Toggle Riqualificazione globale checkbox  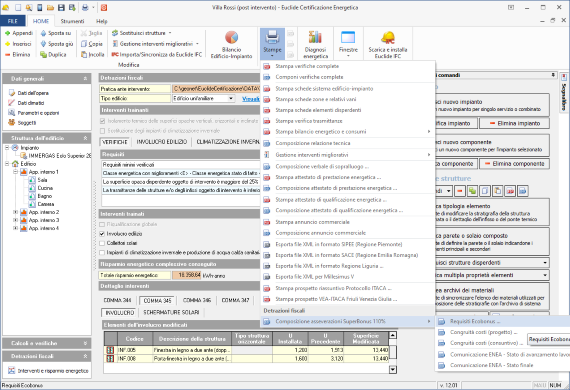click(x=102, y=224)
